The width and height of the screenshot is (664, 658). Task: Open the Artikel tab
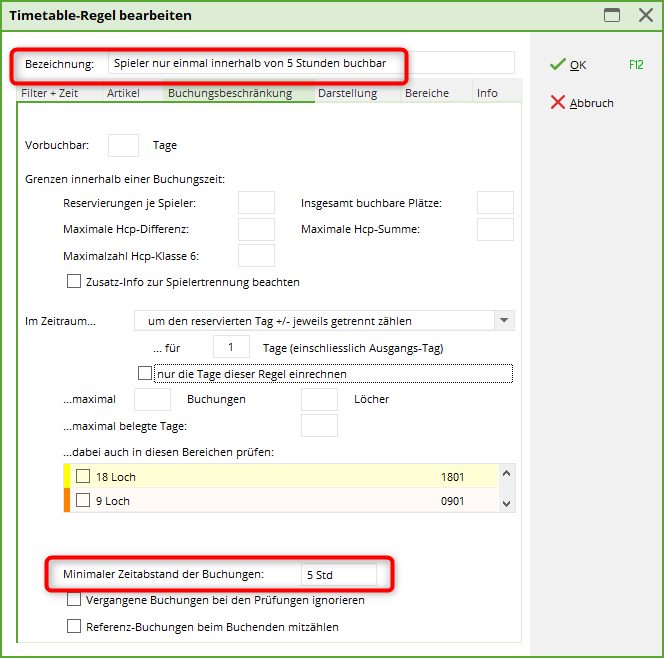click(x=124, y=93)
